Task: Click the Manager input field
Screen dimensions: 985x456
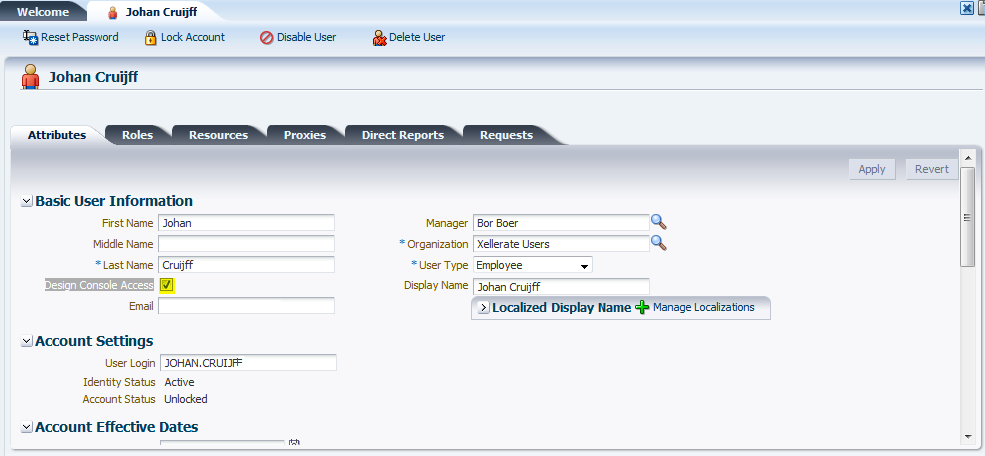Action: (561, 223)
